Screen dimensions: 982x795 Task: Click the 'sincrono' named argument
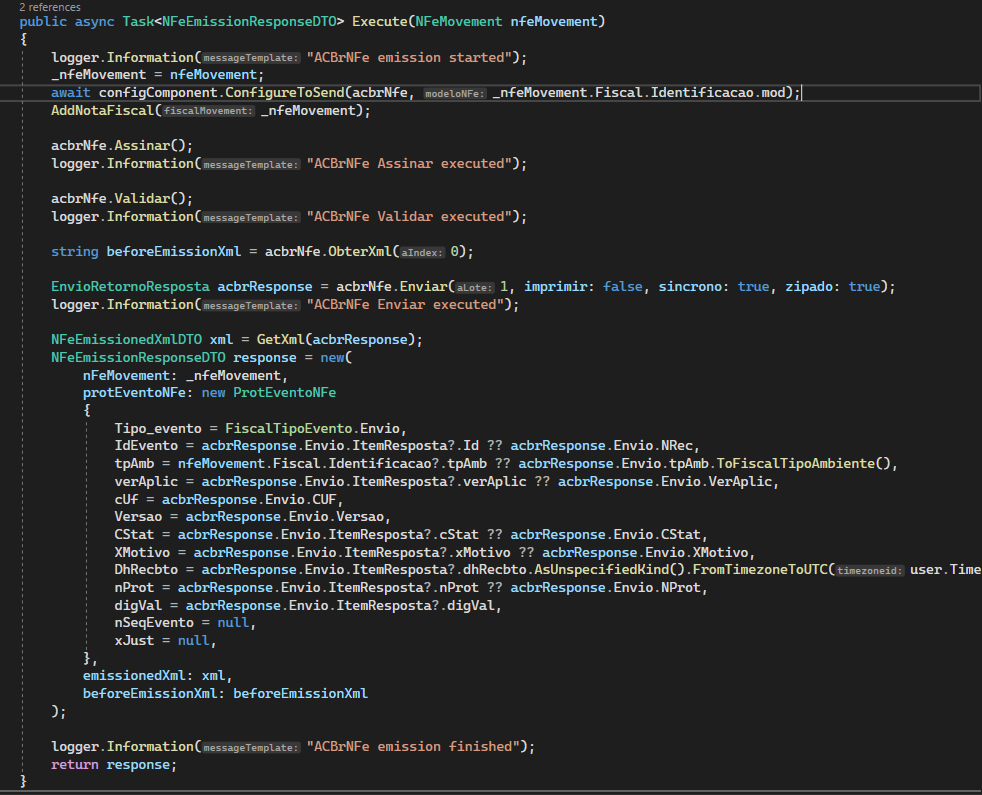click(690, 287)
